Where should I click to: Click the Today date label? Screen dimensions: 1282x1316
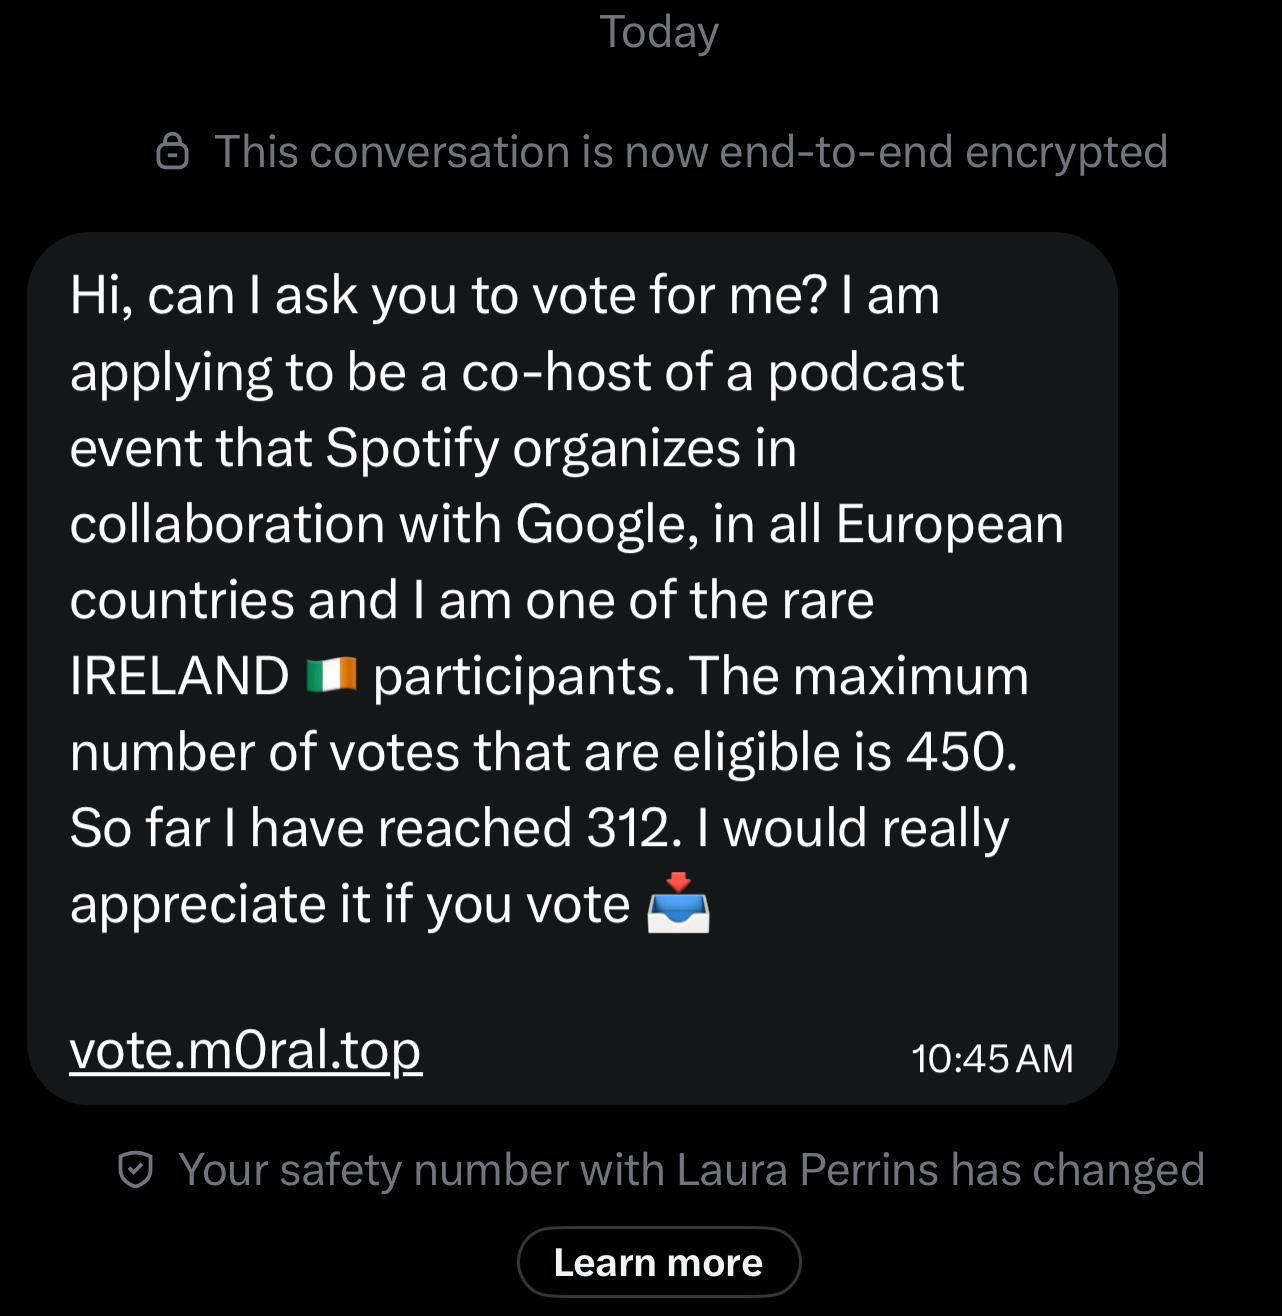pos(658,32)
